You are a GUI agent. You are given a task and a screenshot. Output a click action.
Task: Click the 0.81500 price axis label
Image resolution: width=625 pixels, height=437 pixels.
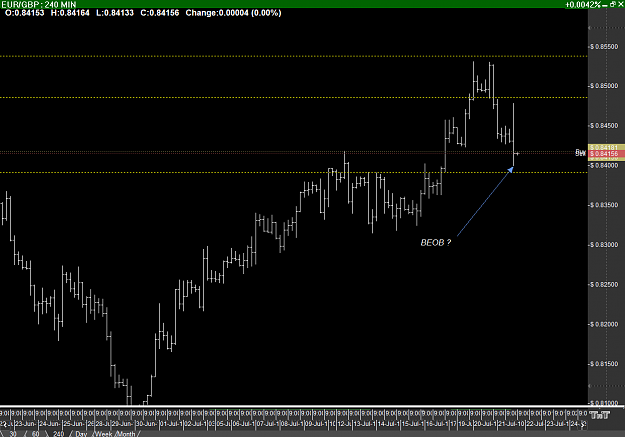coord(604,364)
